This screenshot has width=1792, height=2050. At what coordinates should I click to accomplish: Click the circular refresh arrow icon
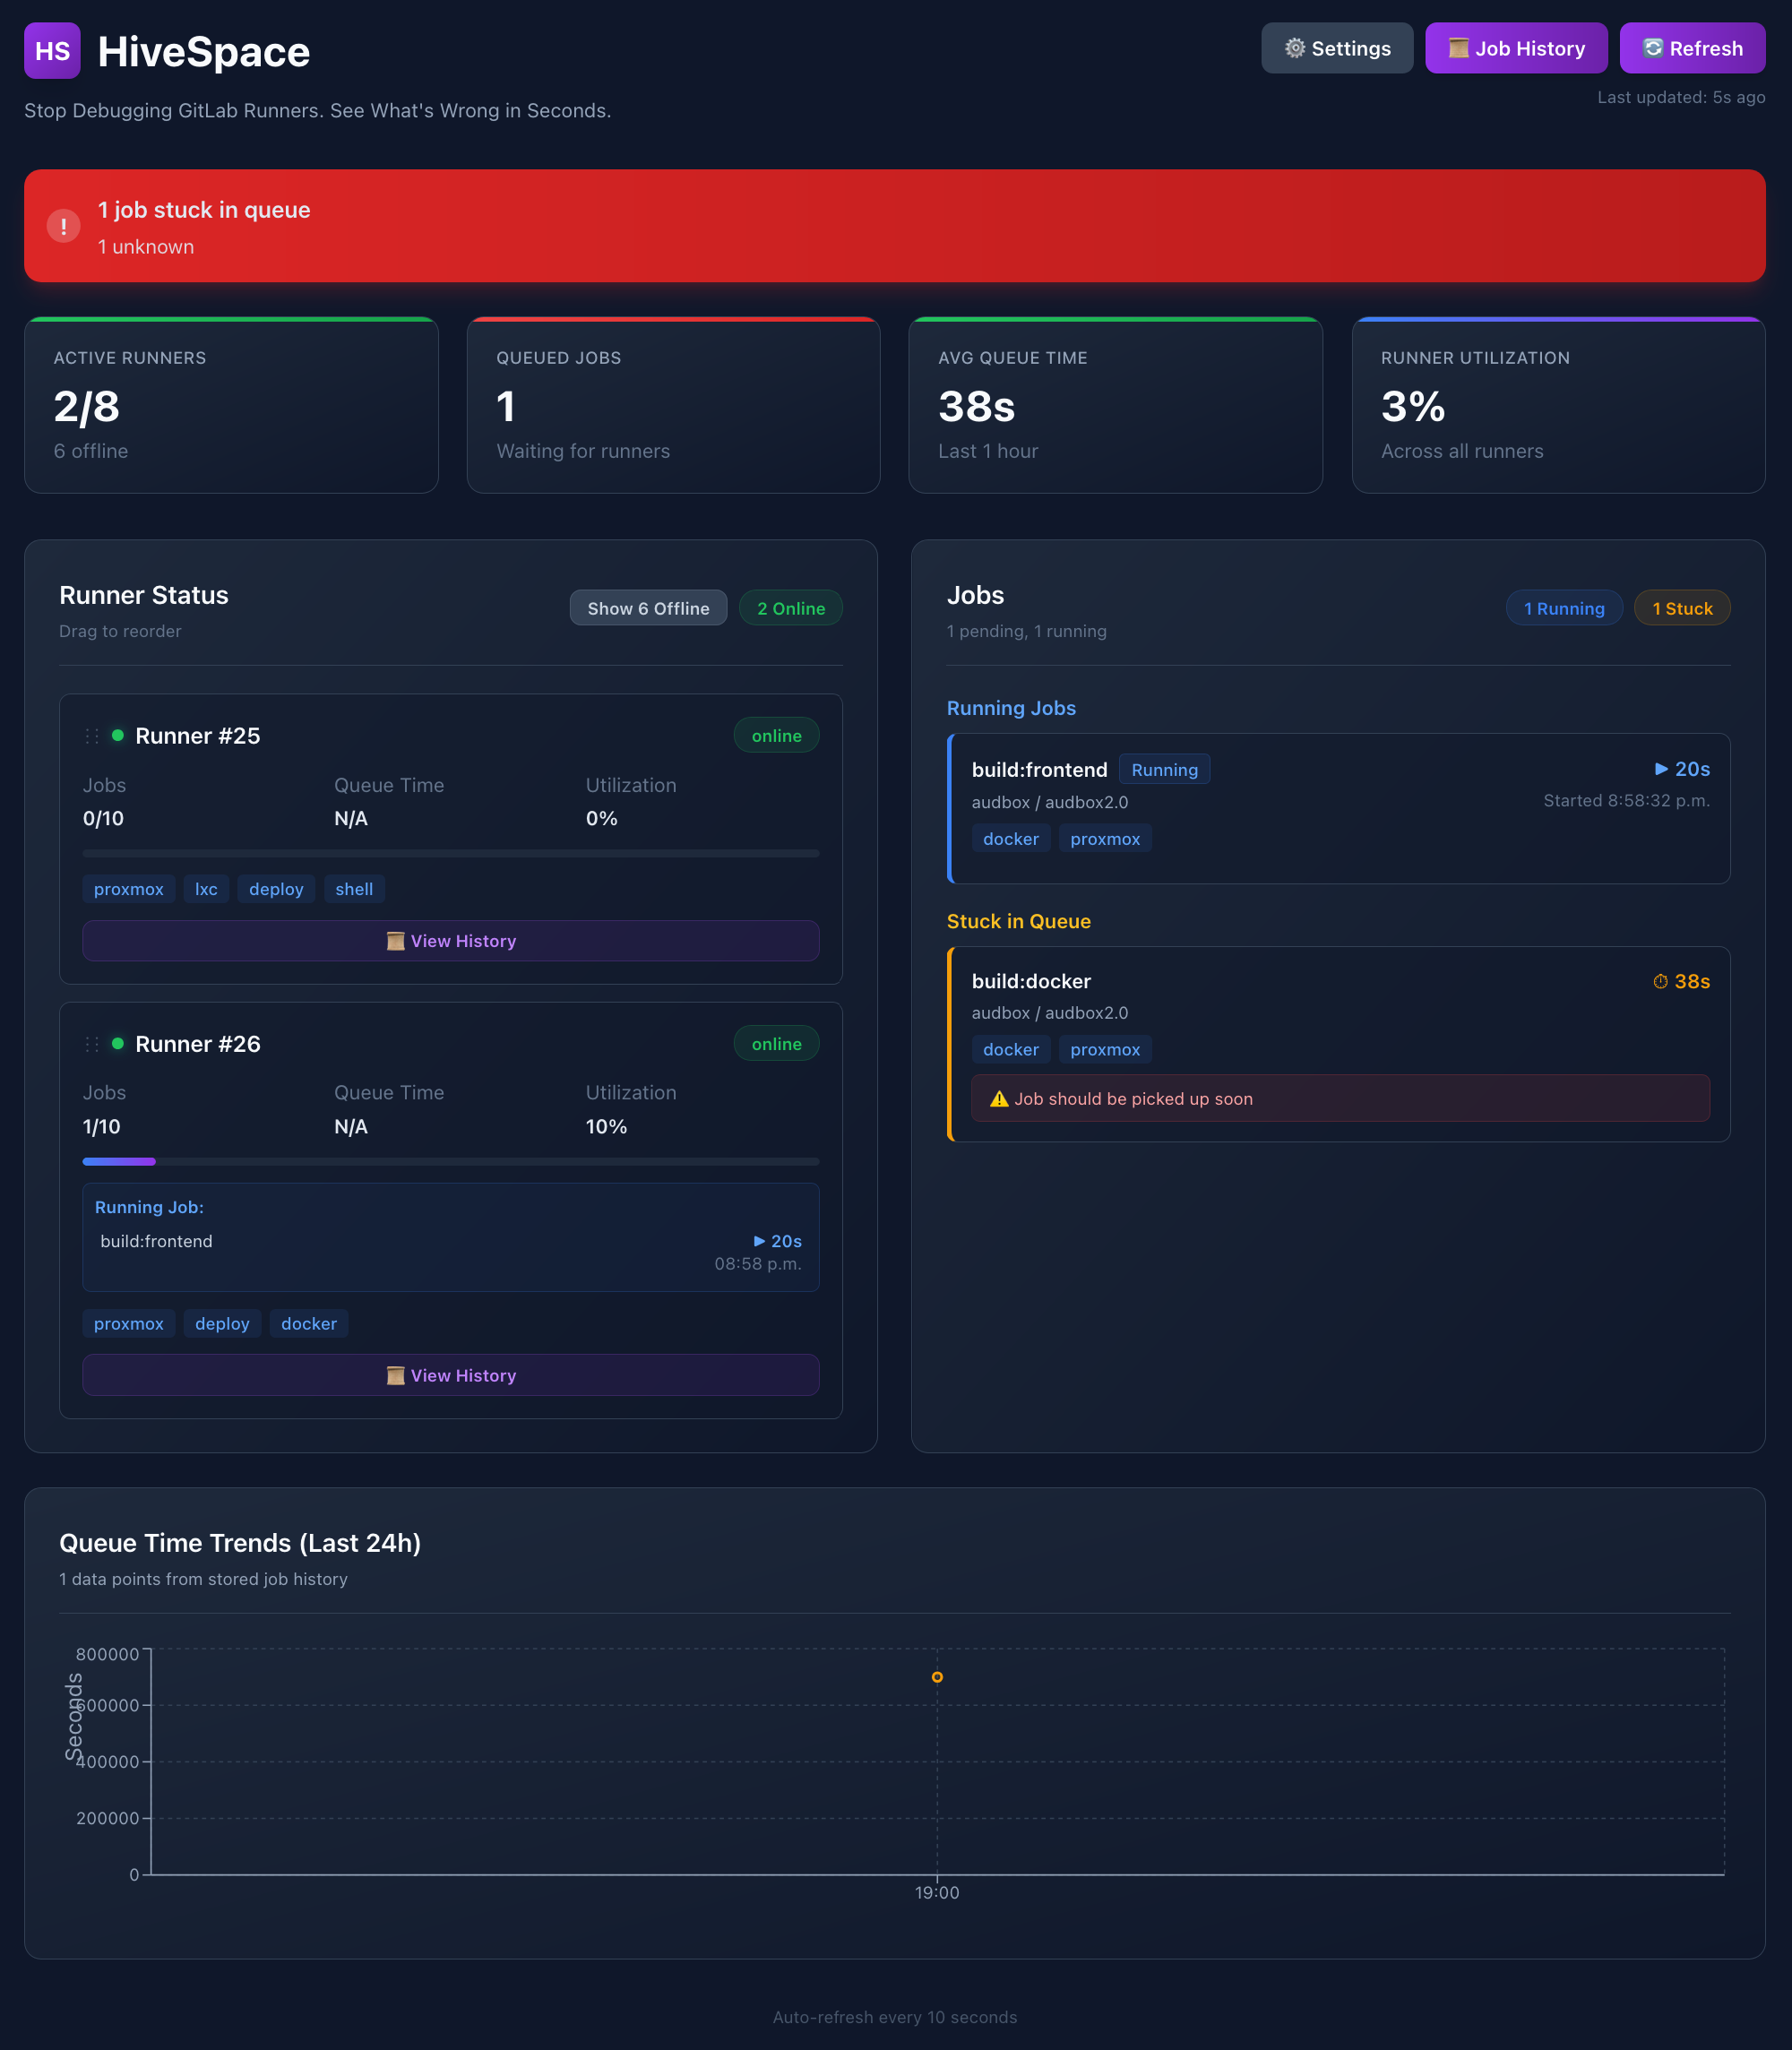(1652, 47)
